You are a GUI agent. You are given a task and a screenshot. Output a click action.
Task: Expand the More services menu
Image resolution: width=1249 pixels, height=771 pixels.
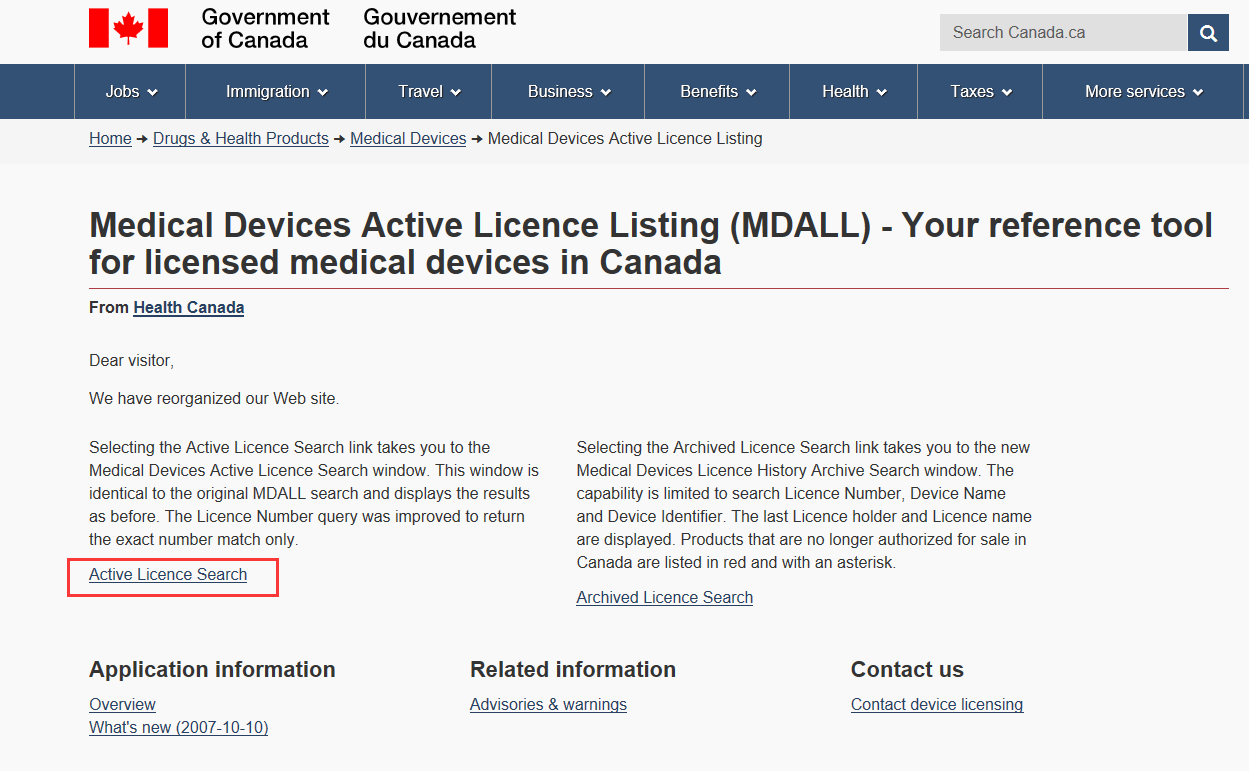[x=1143, y=92]
